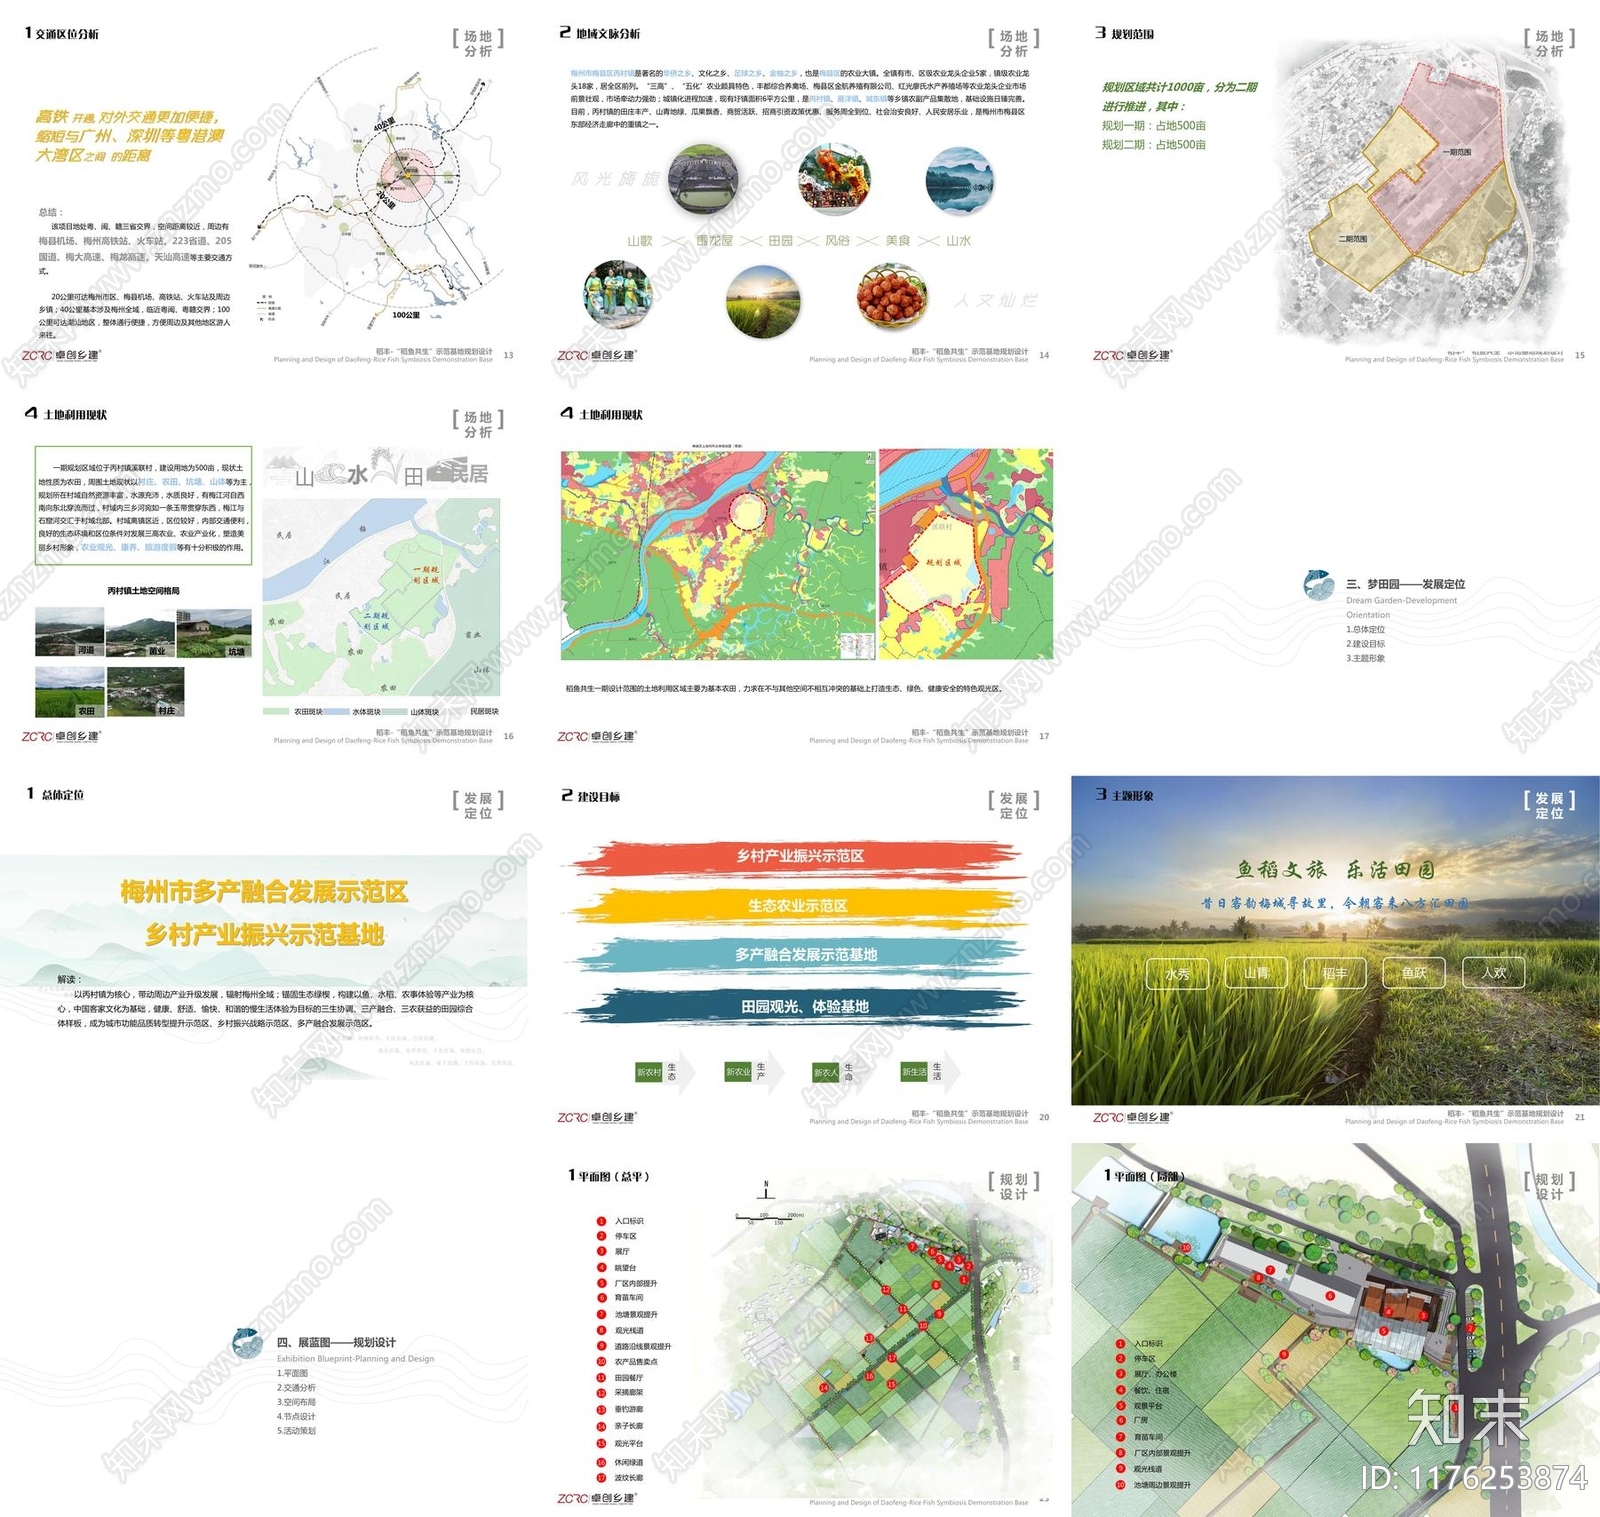Click the 2 地域文脉分析 slide title
1600x1517 pixels.
click(x=599, y=33)
